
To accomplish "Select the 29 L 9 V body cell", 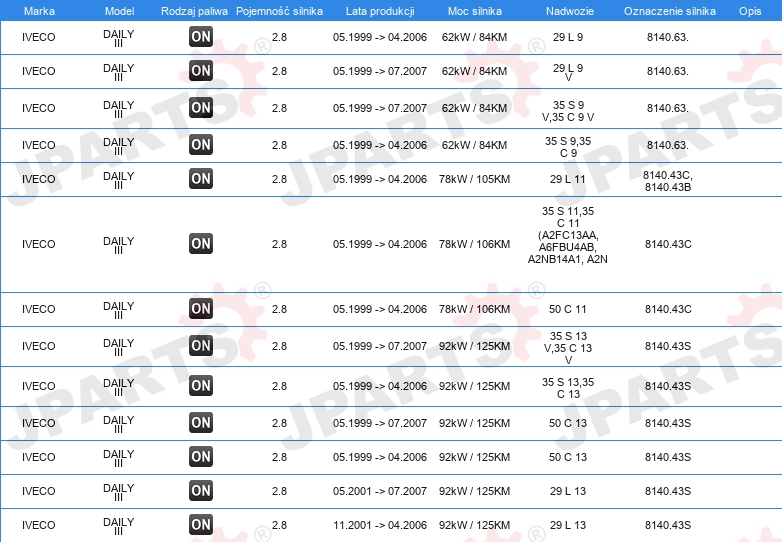I will click(x=568, y=72).
